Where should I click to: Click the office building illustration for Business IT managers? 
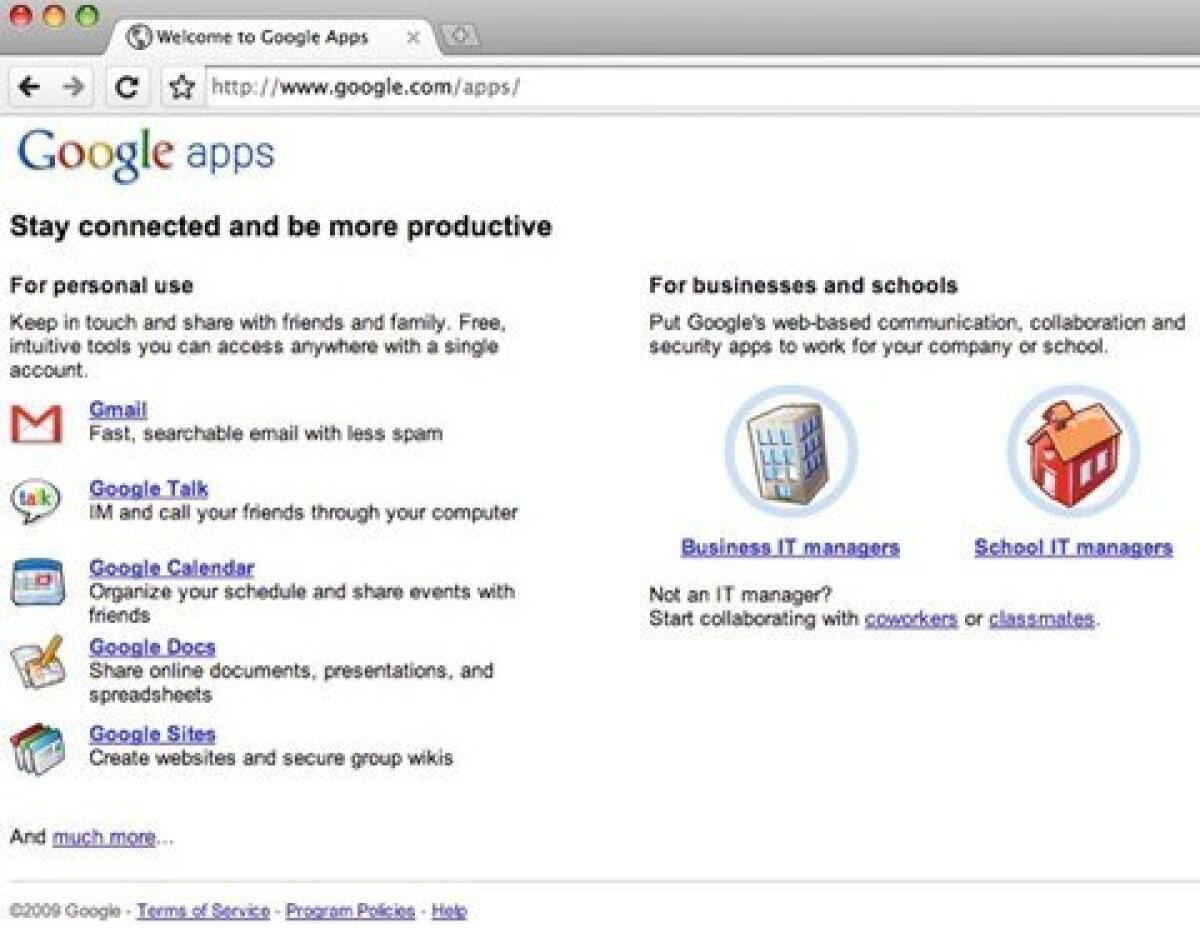coord(790,451)
